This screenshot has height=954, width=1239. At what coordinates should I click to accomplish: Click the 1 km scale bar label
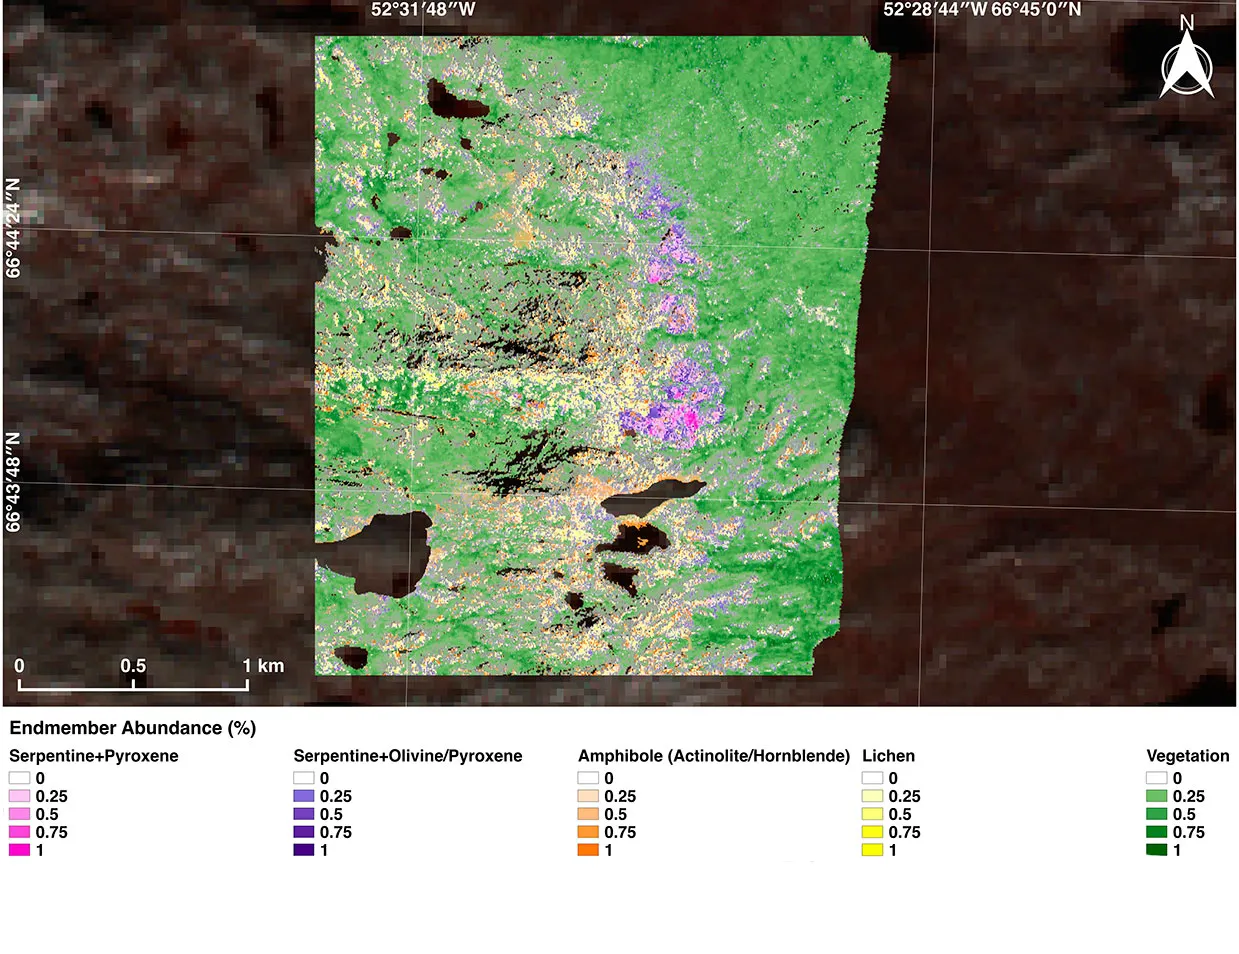coord(264,666)
